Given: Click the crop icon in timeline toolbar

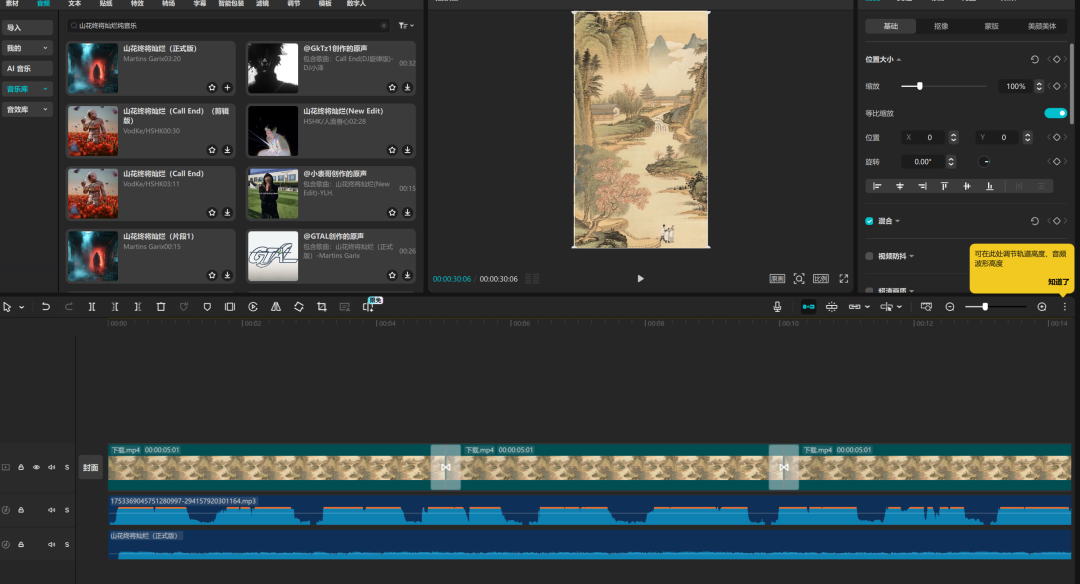Looking at the screenshot, I should pyautogui.click(x=322, y=307).
